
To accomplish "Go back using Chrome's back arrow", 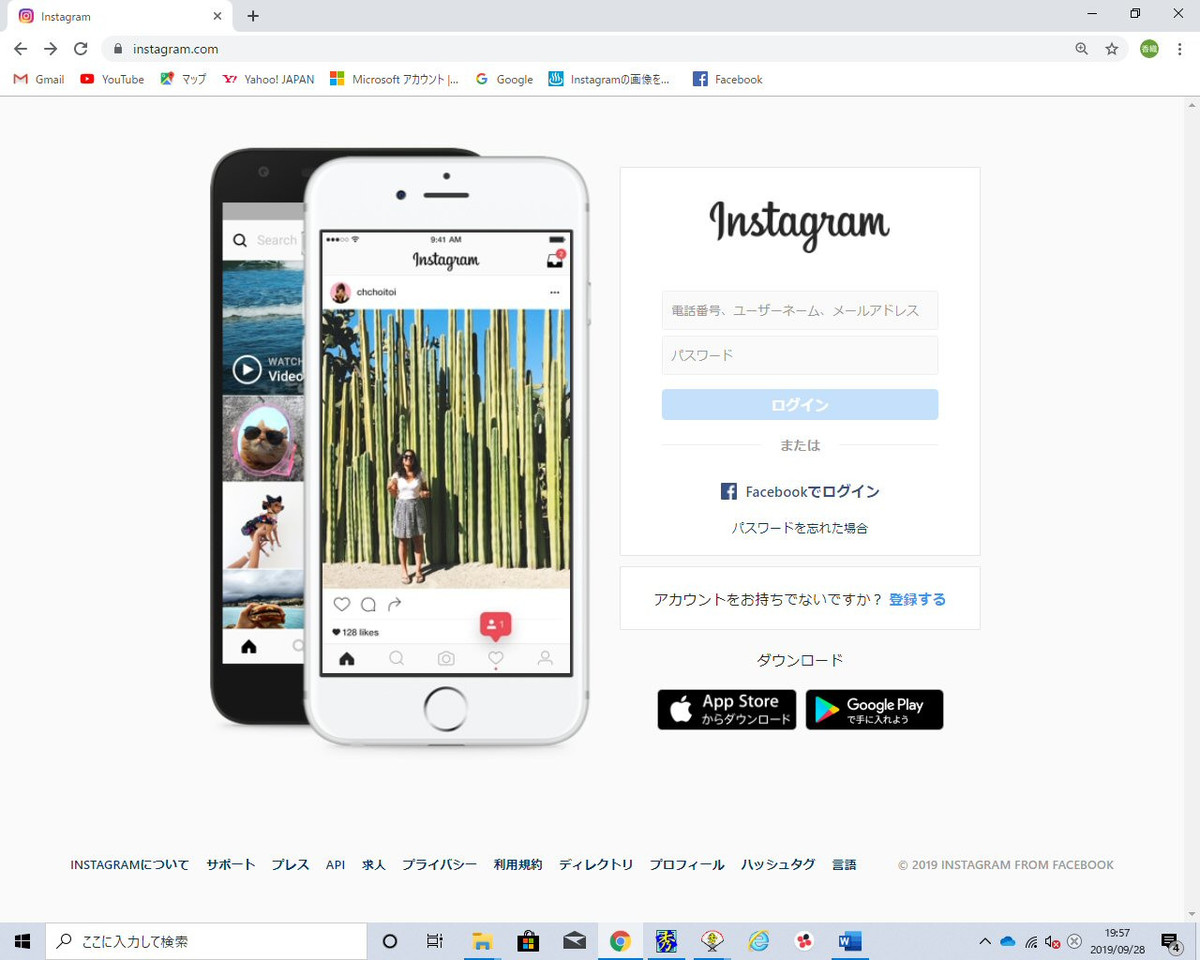I will (x=21, y=48).
